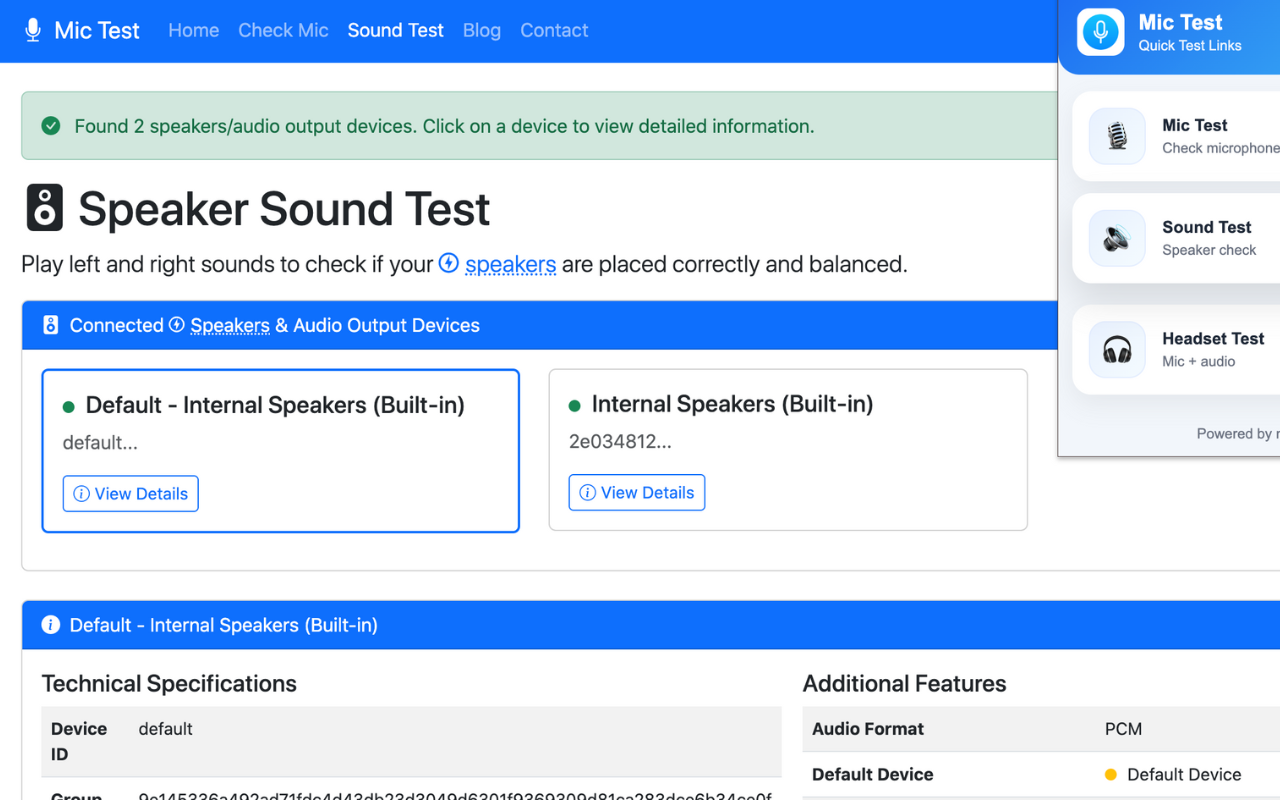Click the Default Device row label
1280x800 pixels.
point(872,774)
